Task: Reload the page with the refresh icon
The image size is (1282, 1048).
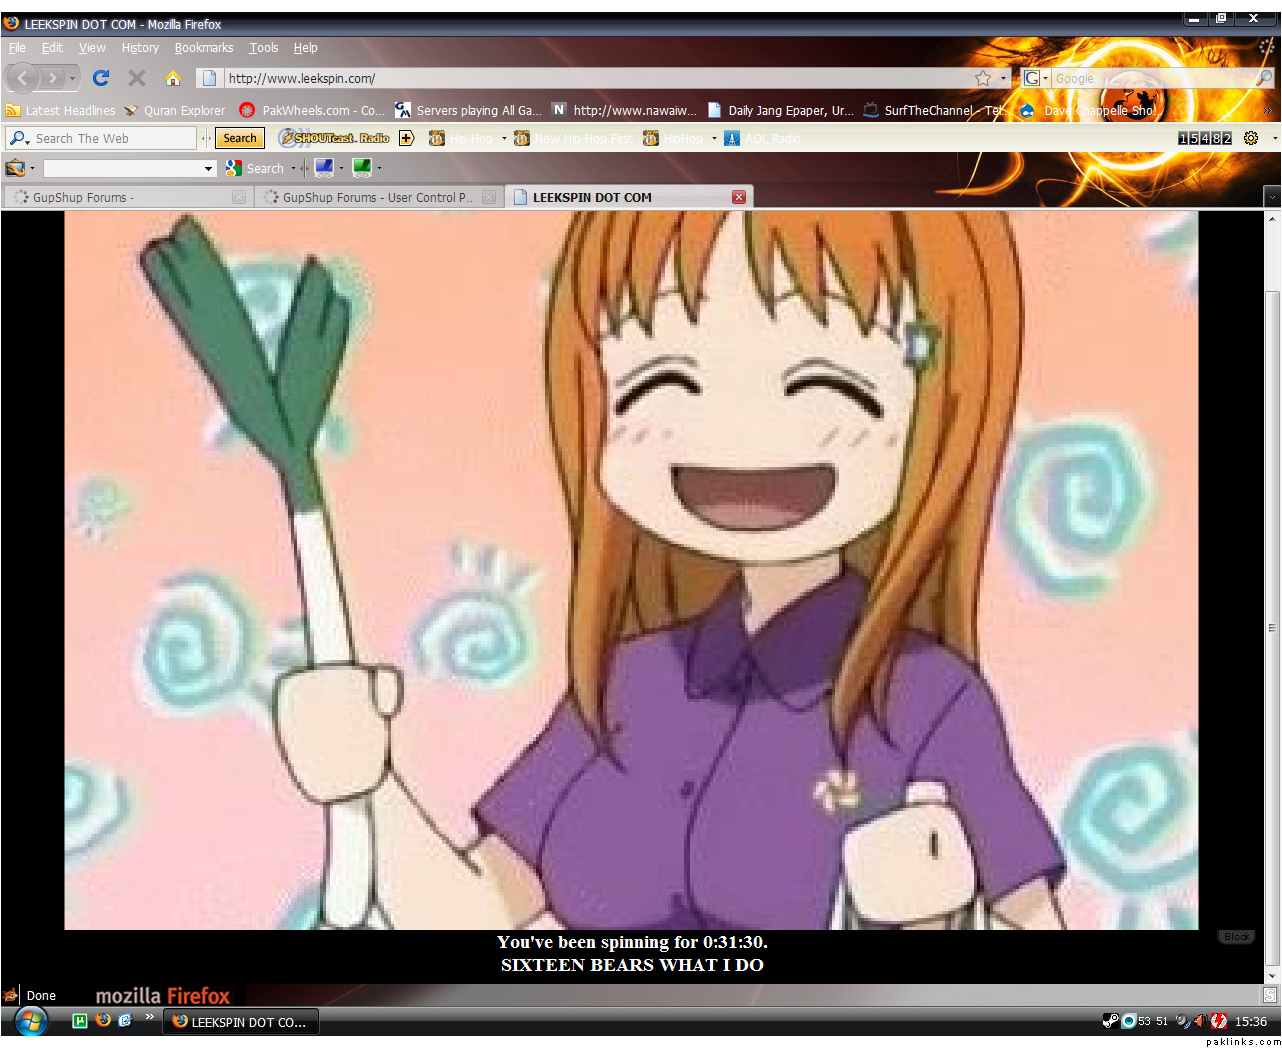Action: [x=101, y=78]
